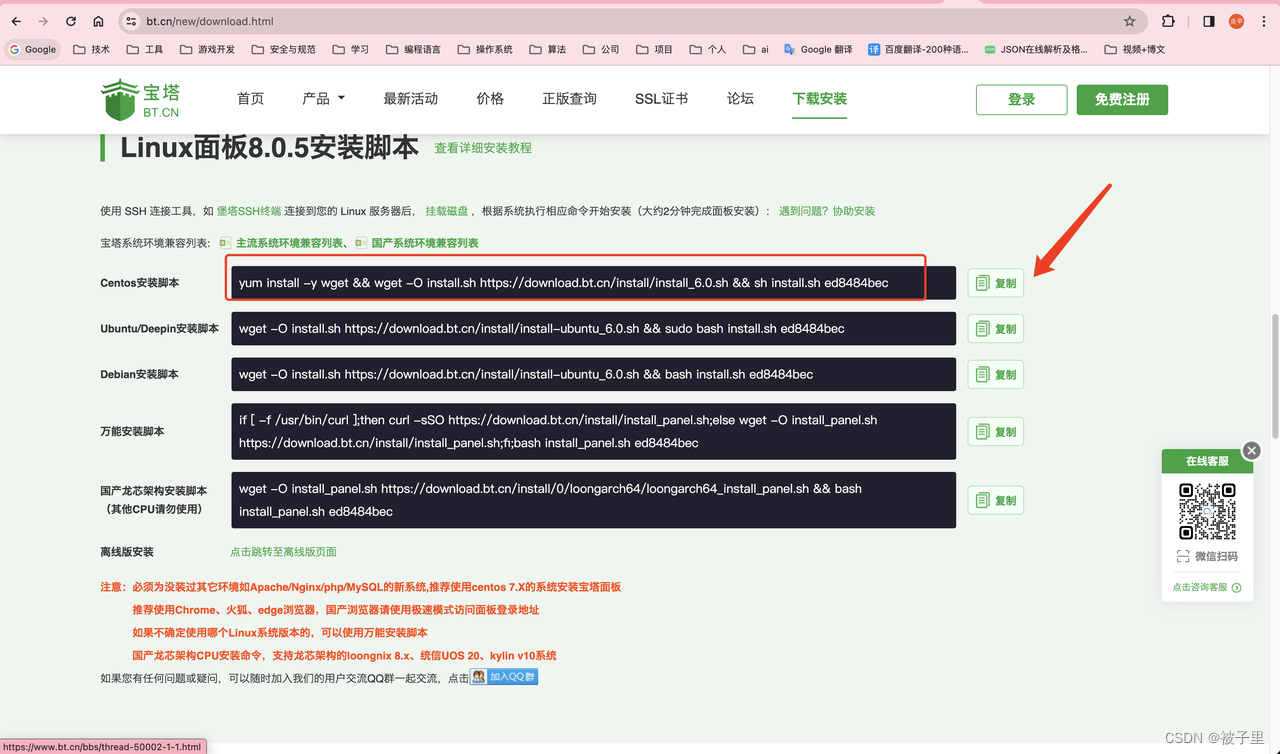Open the Chrome profile avatar
This screenshot has height=754, width=1280.
[x=1237, y=21]
